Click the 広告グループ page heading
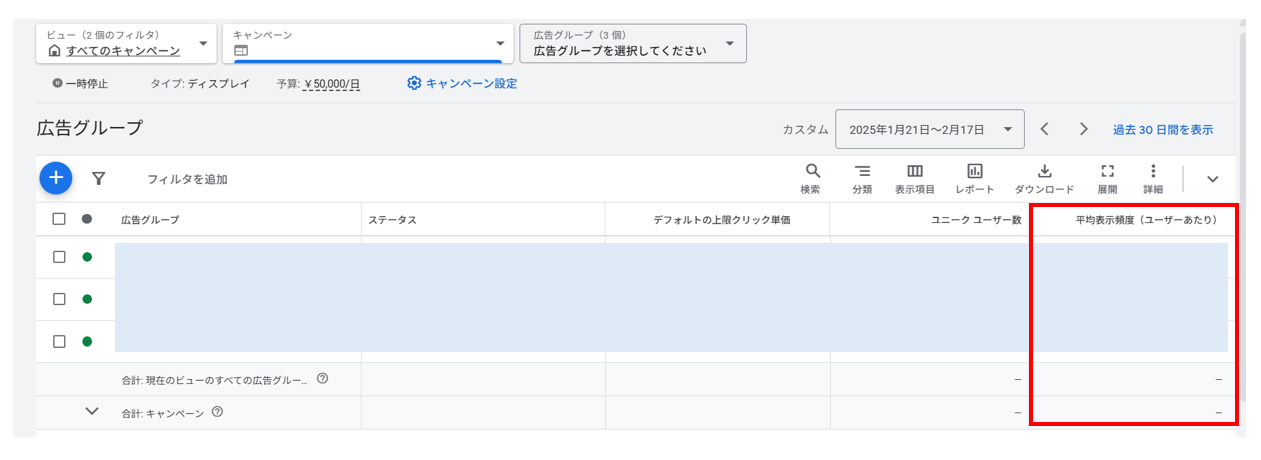Screen dimensions: 1261x460 coord(90,128)
